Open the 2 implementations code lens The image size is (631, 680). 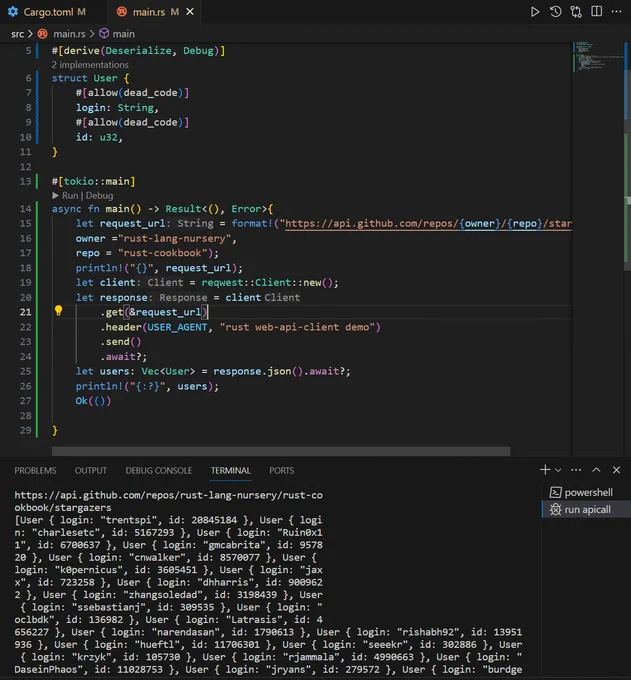pos(90,65)
